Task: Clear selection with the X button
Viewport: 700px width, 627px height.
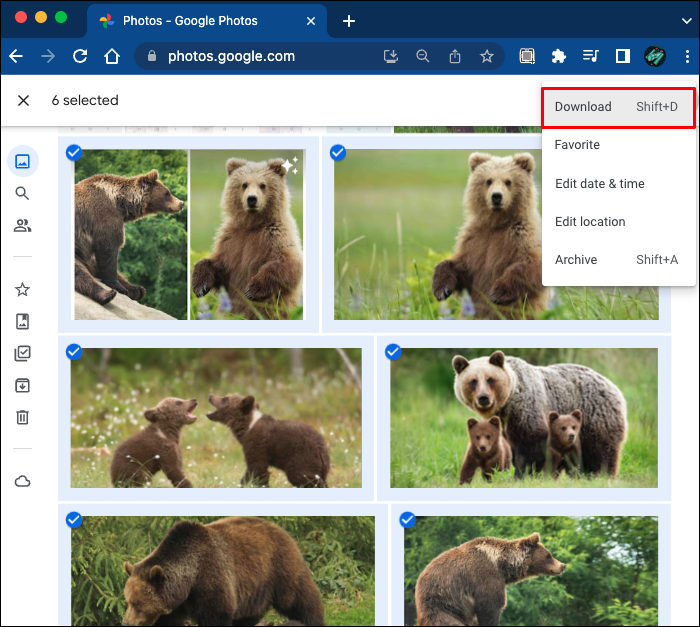Action: coord(24,100)
